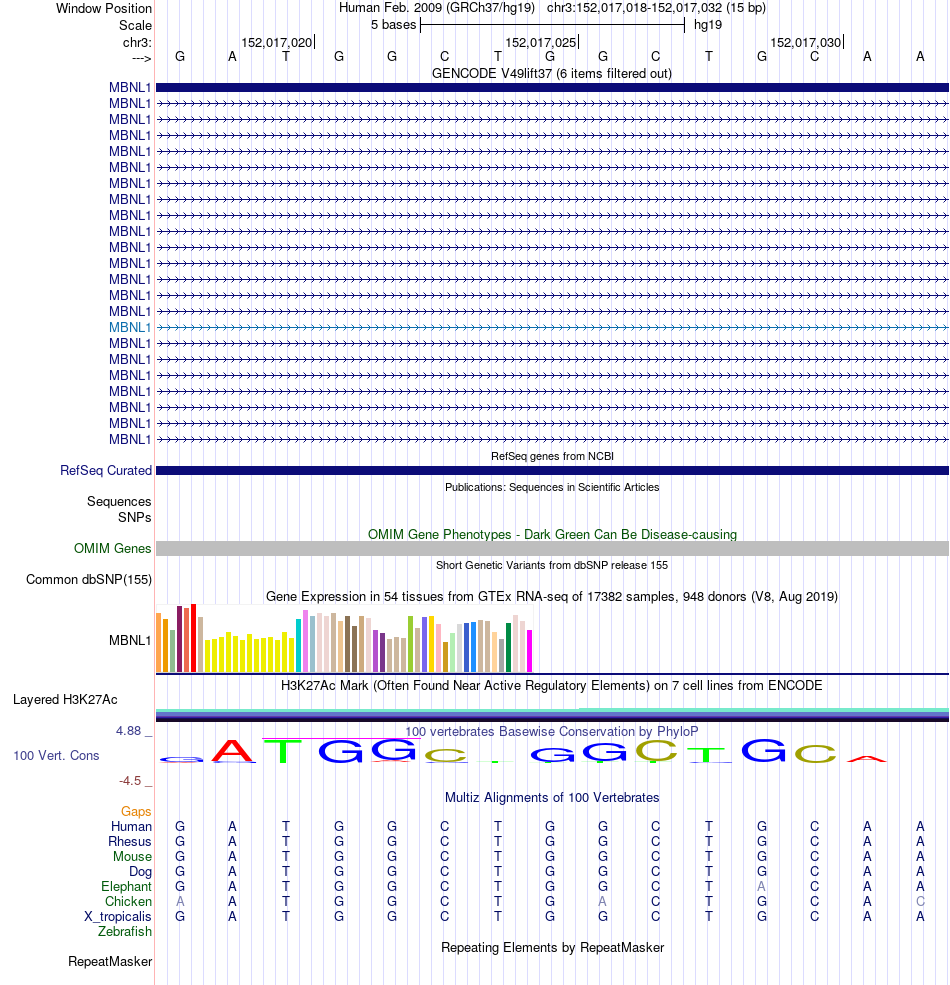The height and width of the screenshot is (985, 950).
Task: Open the GENCODE V49lift37 track title
Action: tap(552, 73)
